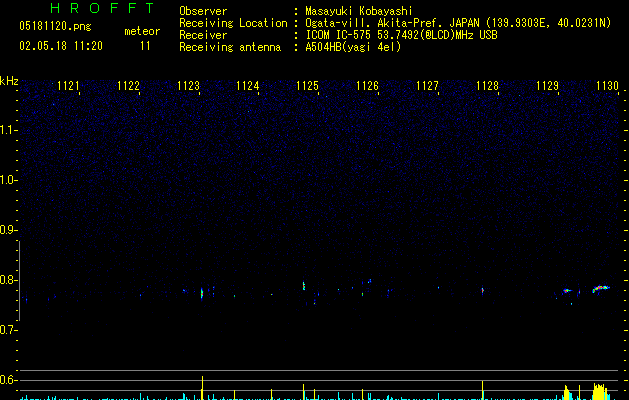Click the Observer field label
The width and height of the screenshot is (629, 400).
pyautogui.click(x=203, y=11)
